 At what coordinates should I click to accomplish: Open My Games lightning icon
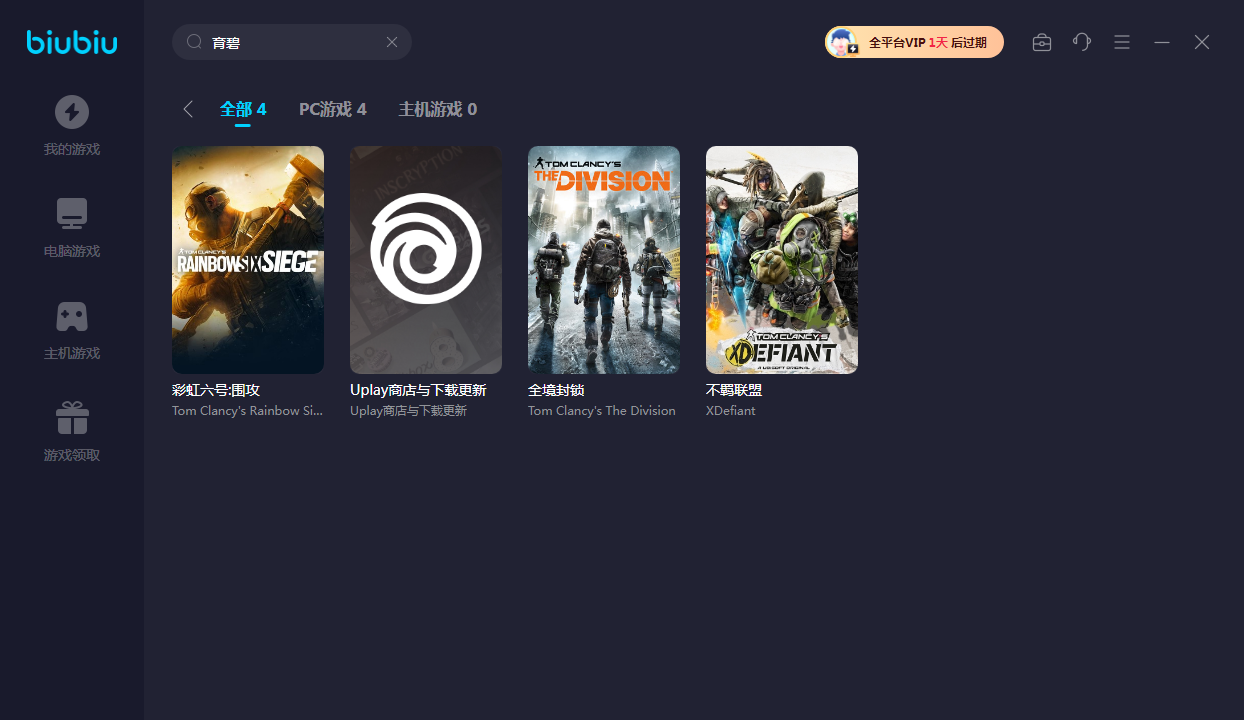coord(72,112)
